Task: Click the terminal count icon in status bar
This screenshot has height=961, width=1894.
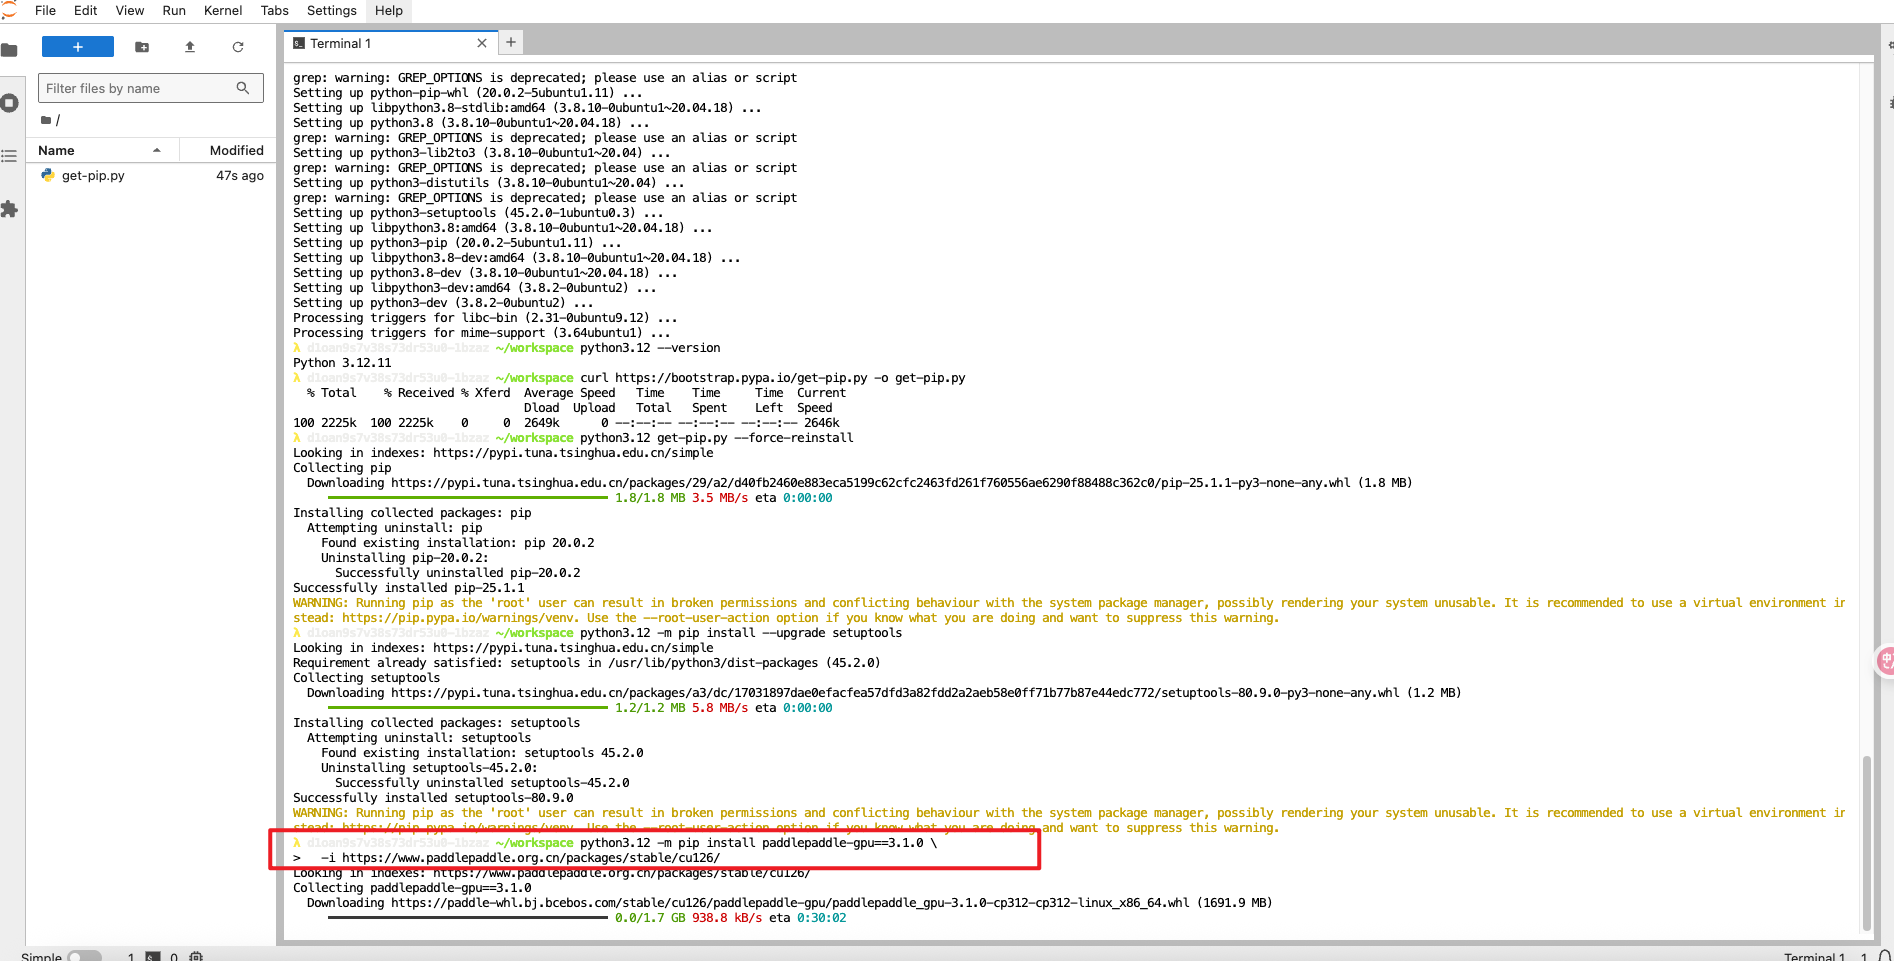Action: tap(153, 956)
